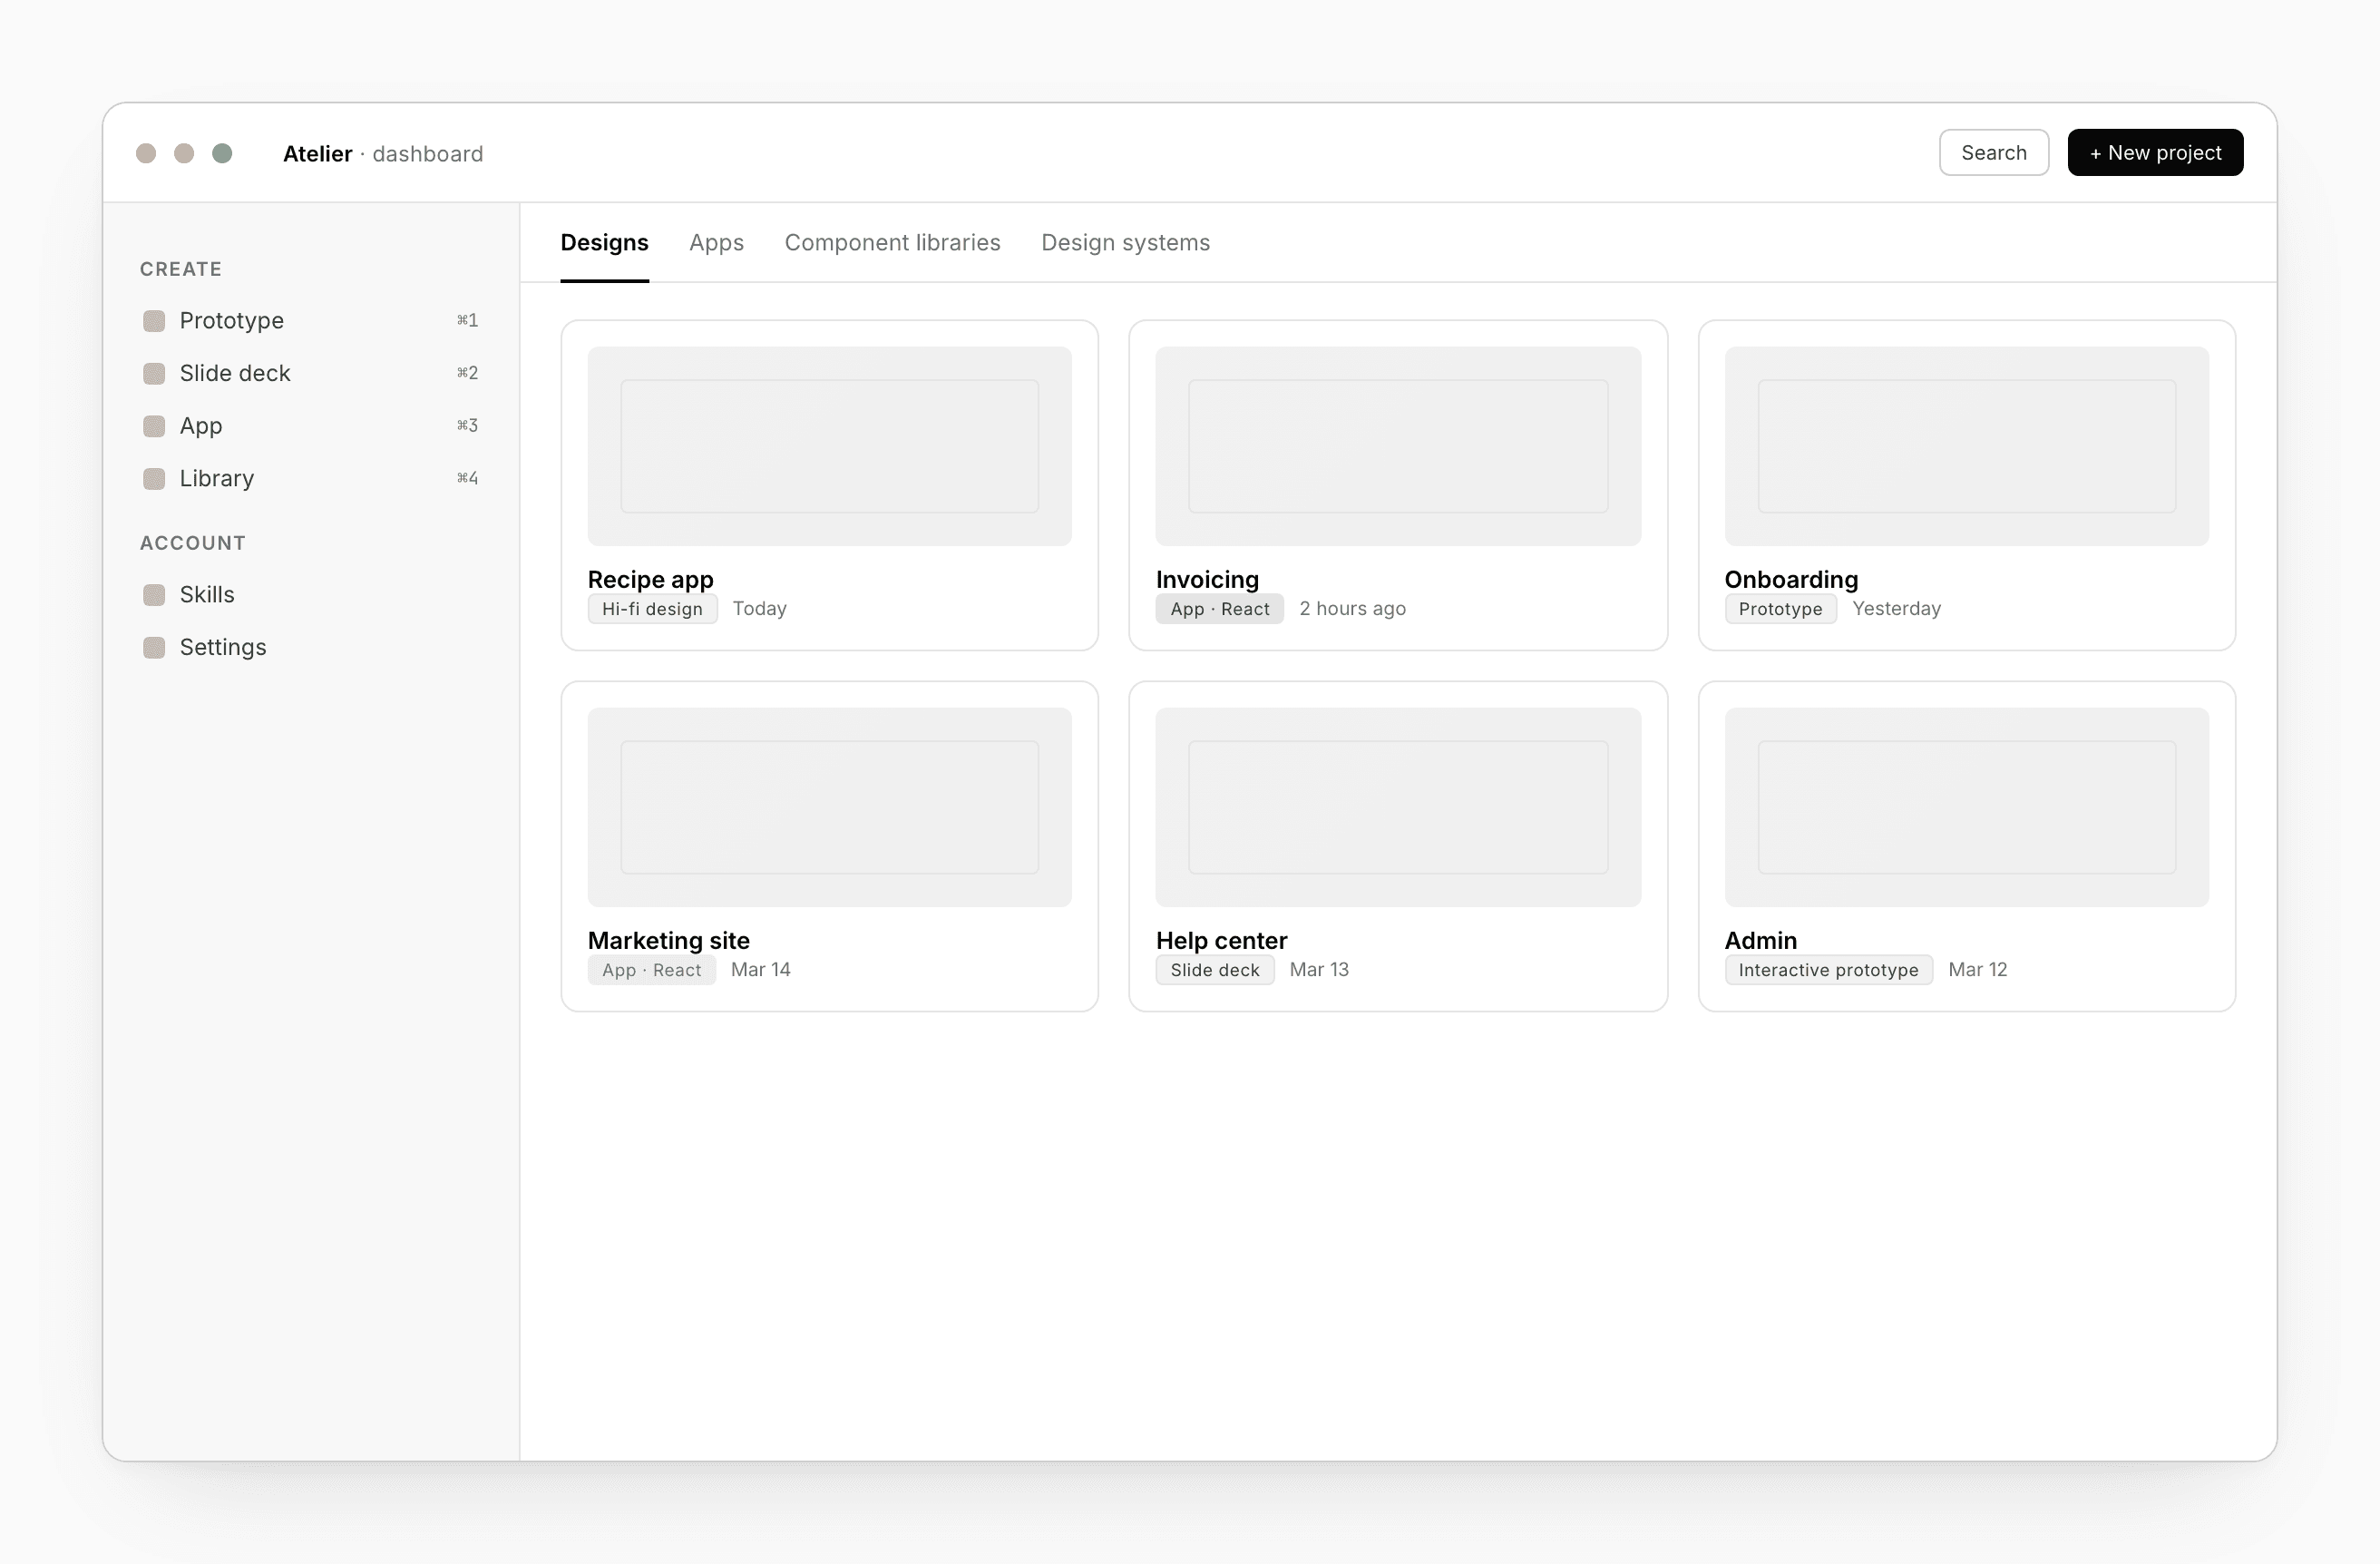Click the App sidebar icon
2380x1564 pixels.
pyautogui.click(x=154, y=426)
